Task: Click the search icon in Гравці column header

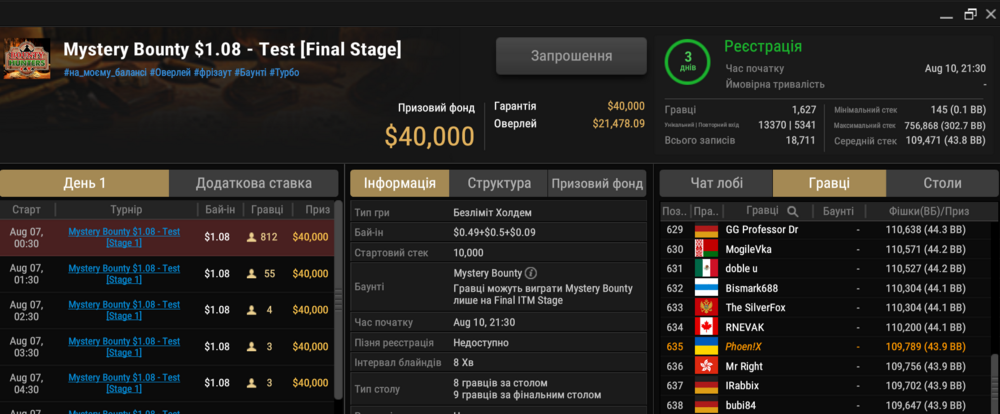Action: [792, 211]
